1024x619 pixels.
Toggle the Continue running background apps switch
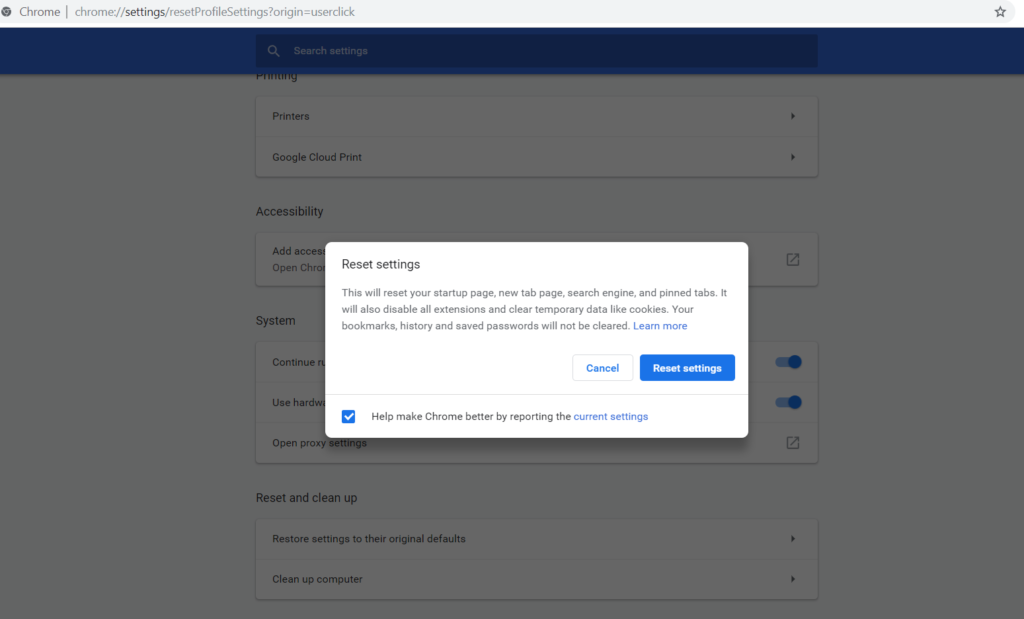point(788,362)
